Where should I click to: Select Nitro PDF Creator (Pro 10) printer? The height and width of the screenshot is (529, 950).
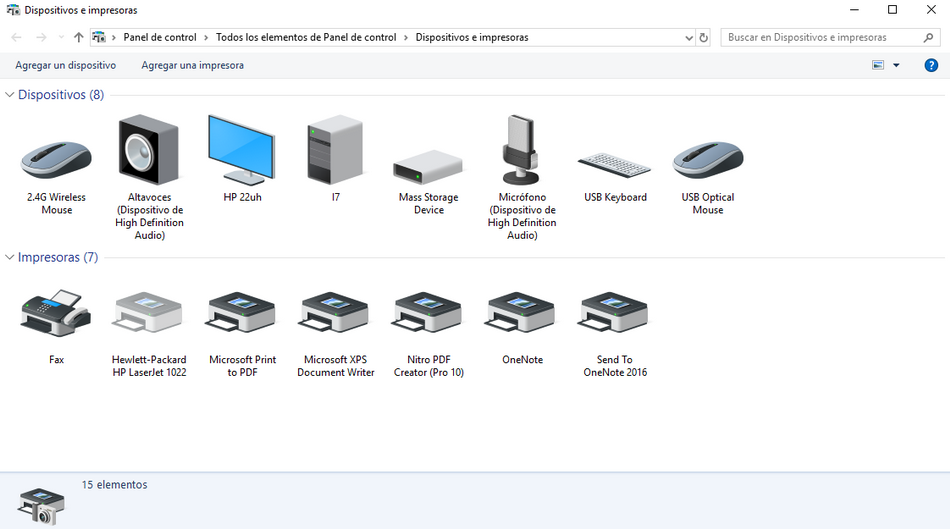pos(428,314)
